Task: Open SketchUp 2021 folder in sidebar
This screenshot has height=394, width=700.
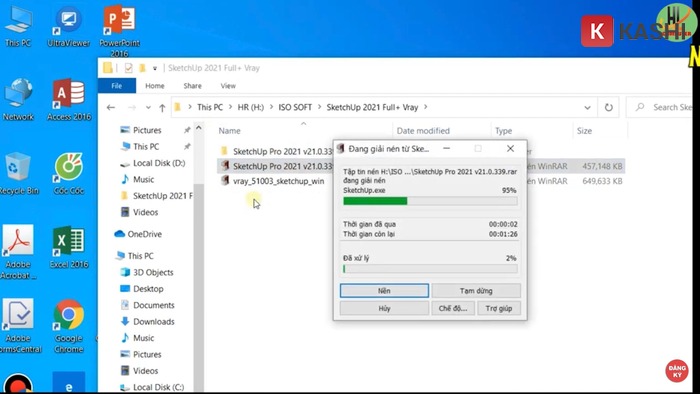Action: [162, 196]
